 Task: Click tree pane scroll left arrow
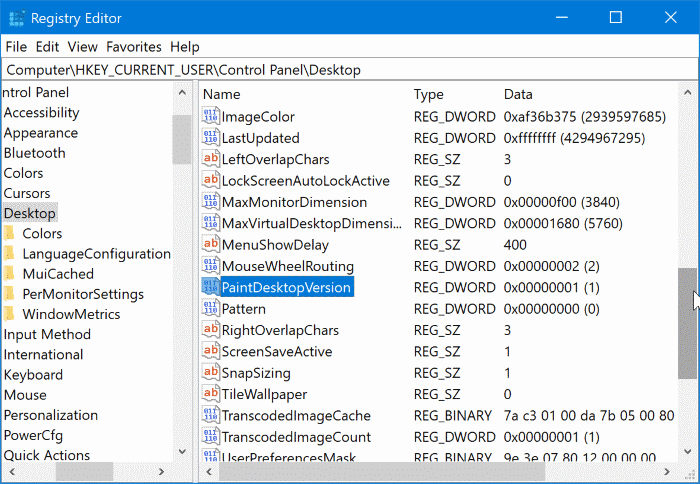(x=12, y=471)
